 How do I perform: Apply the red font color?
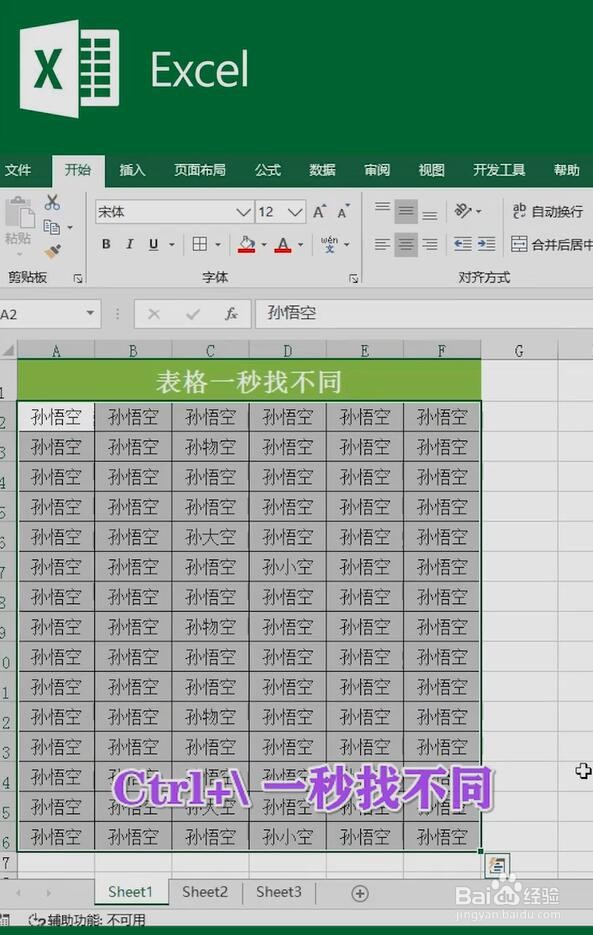pyautogui.click(x=283, y=244)
